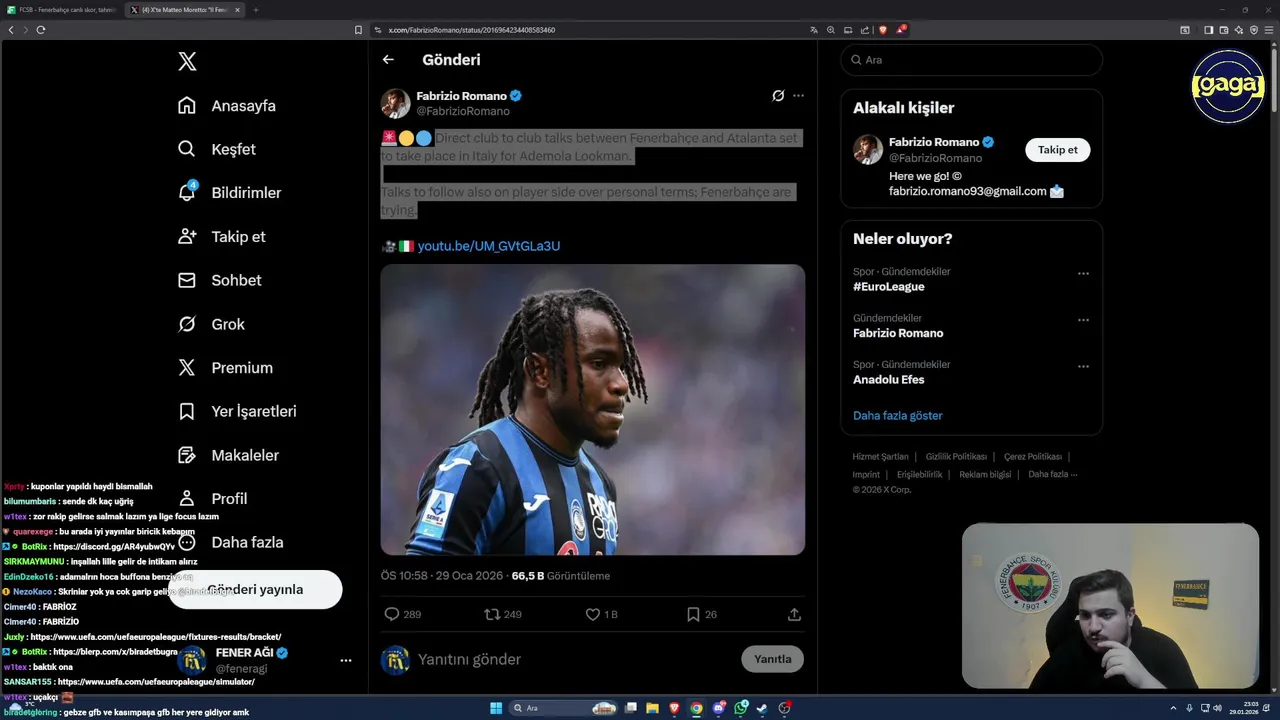1280x720 pixels.
Task: Open Bildirimler notifications
Action: [x=229, y=193]
